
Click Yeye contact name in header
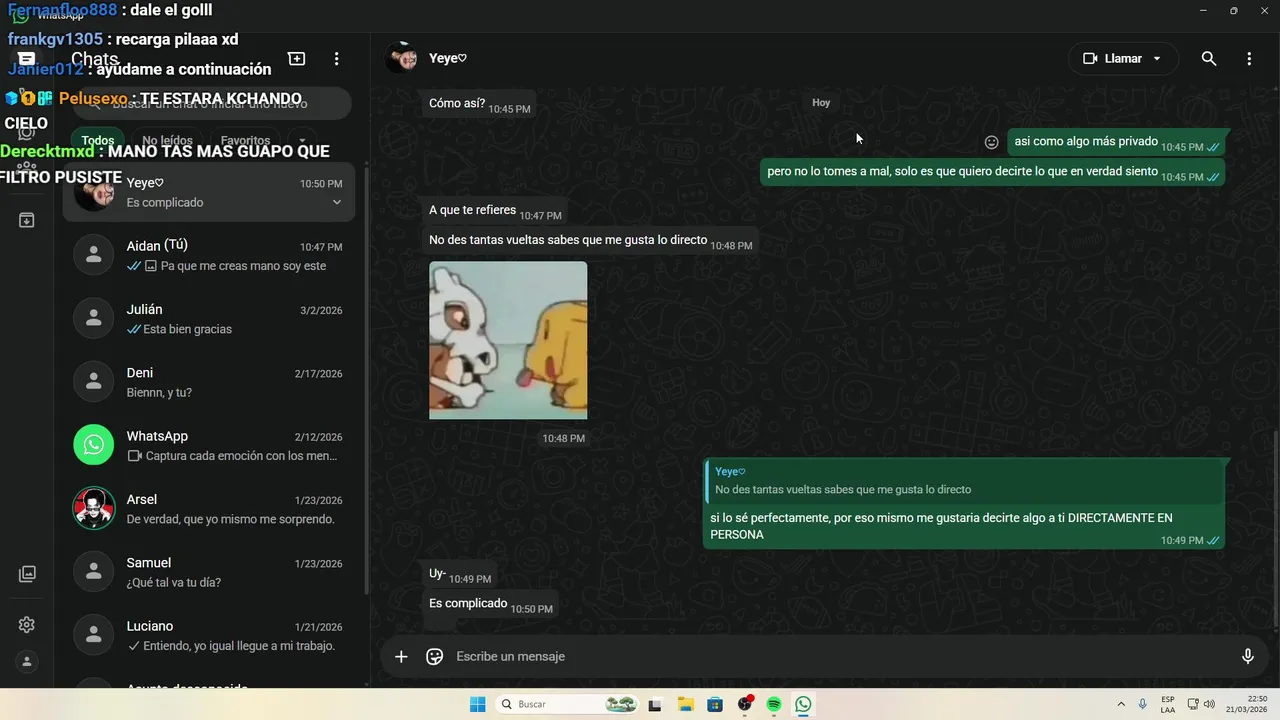tap(448, 59)
